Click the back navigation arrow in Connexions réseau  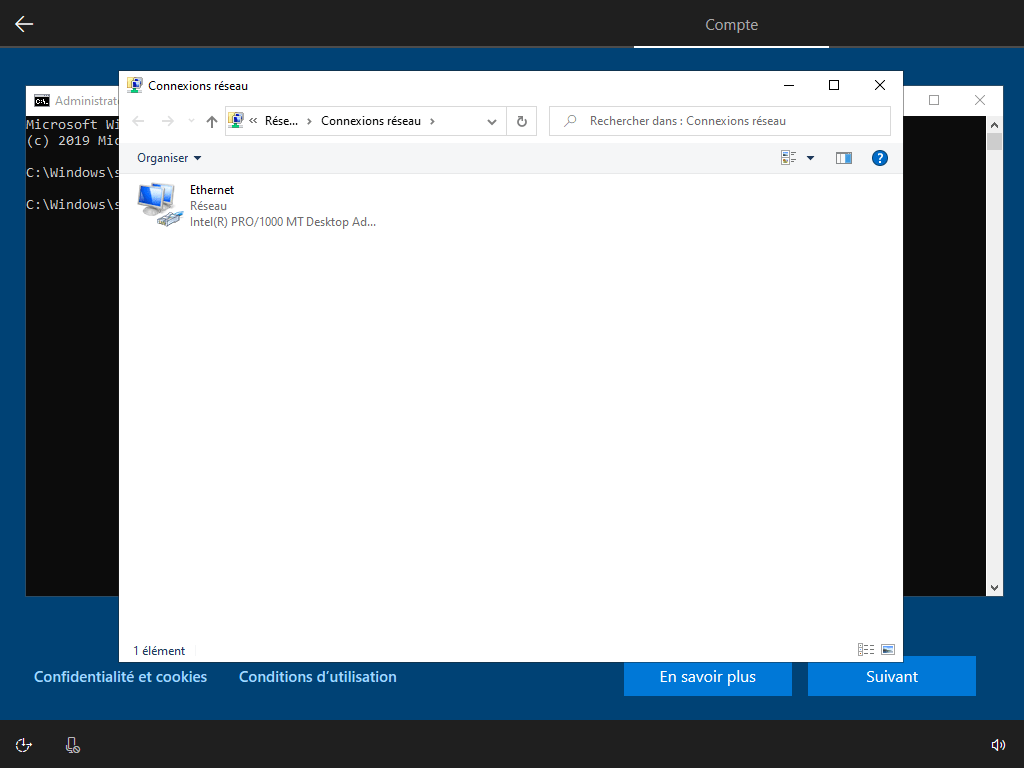(138, 121)
